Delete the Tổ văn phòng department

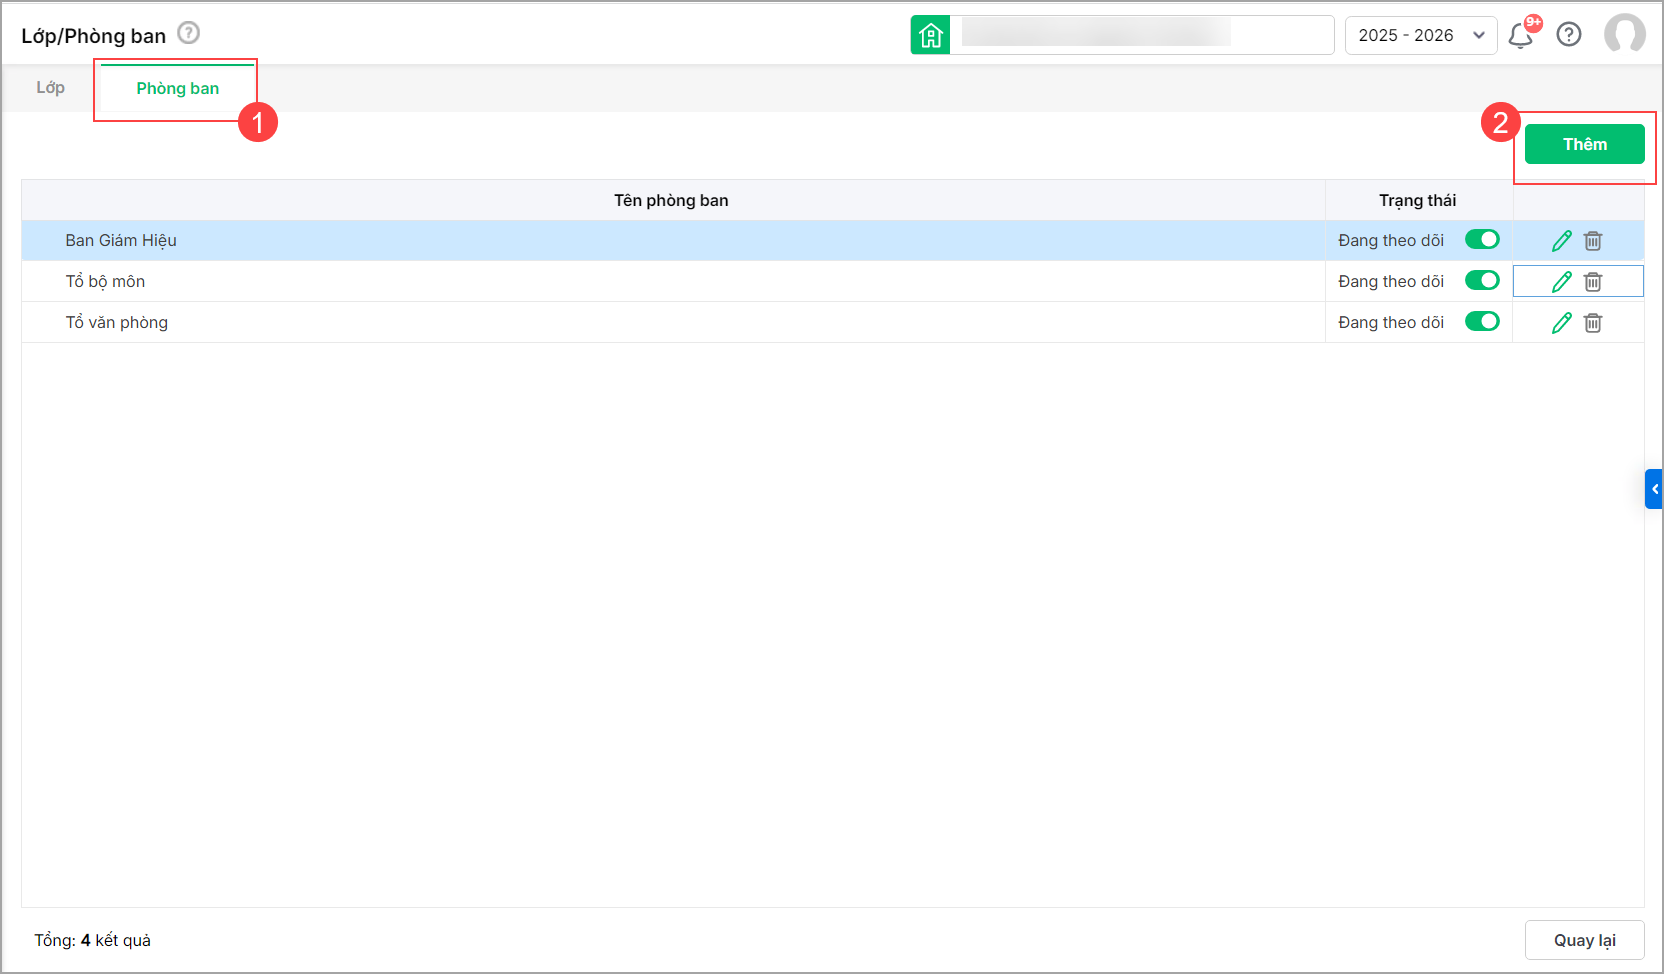pos(1593,323)
